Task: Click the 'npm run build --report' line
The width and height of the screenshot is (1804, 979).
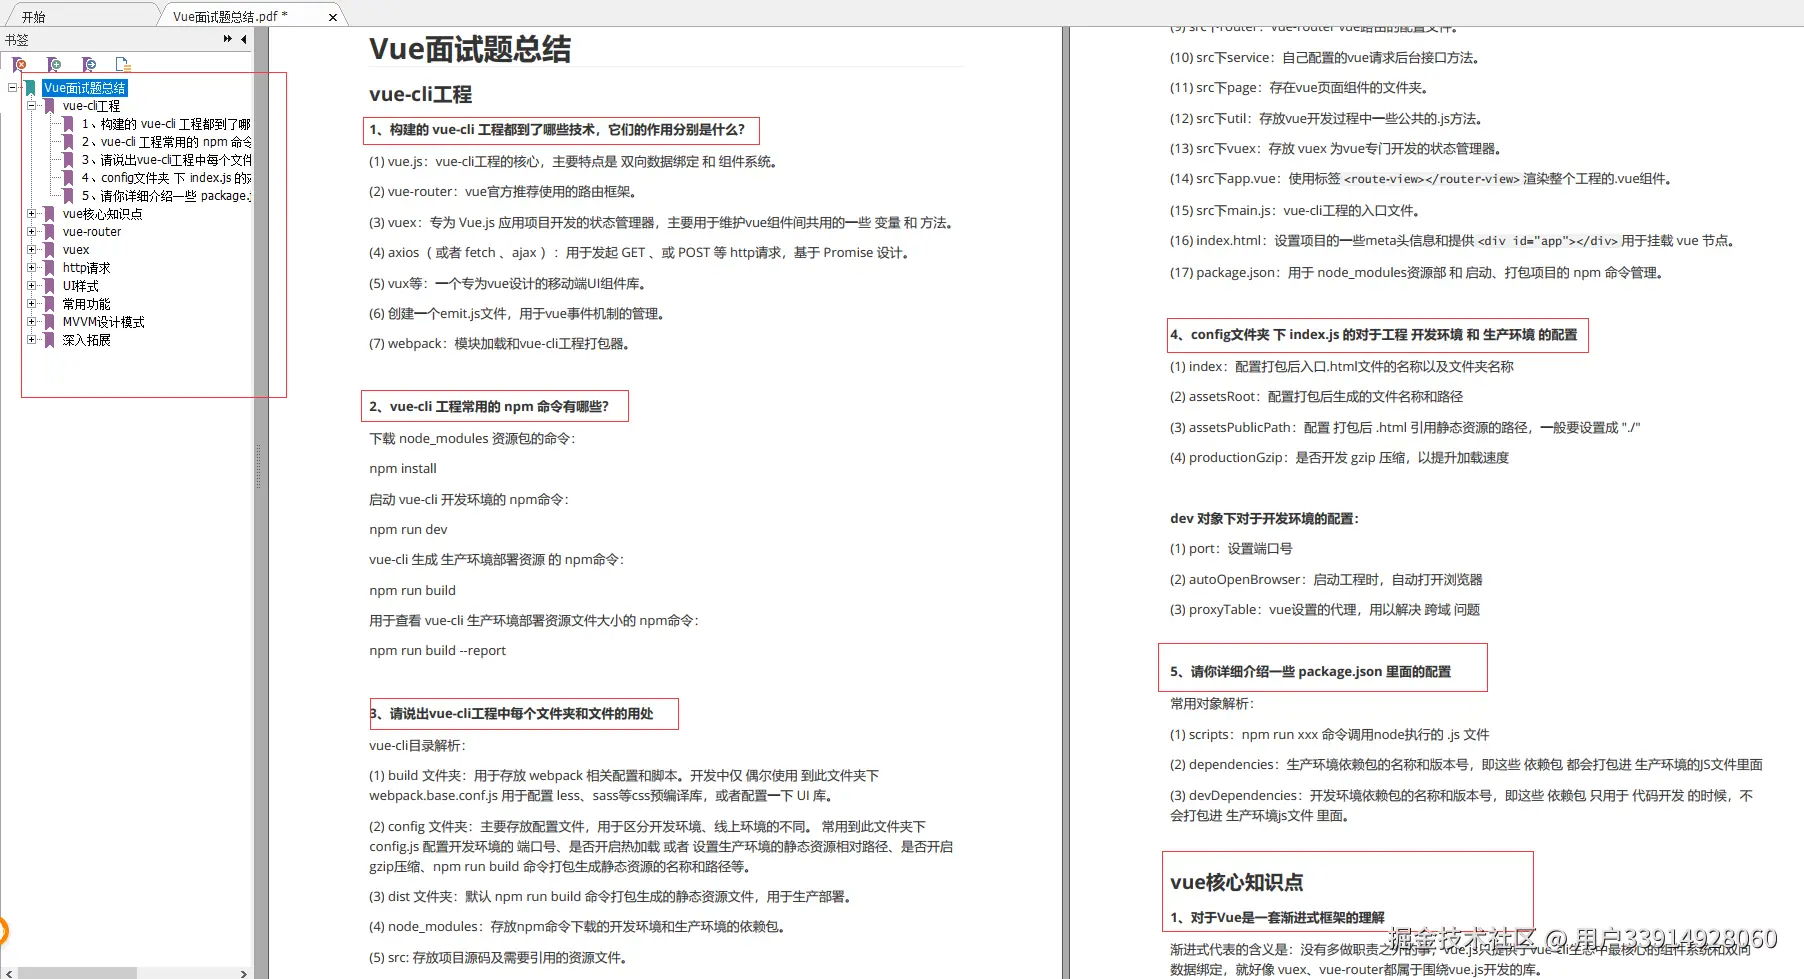Action: 437,650
